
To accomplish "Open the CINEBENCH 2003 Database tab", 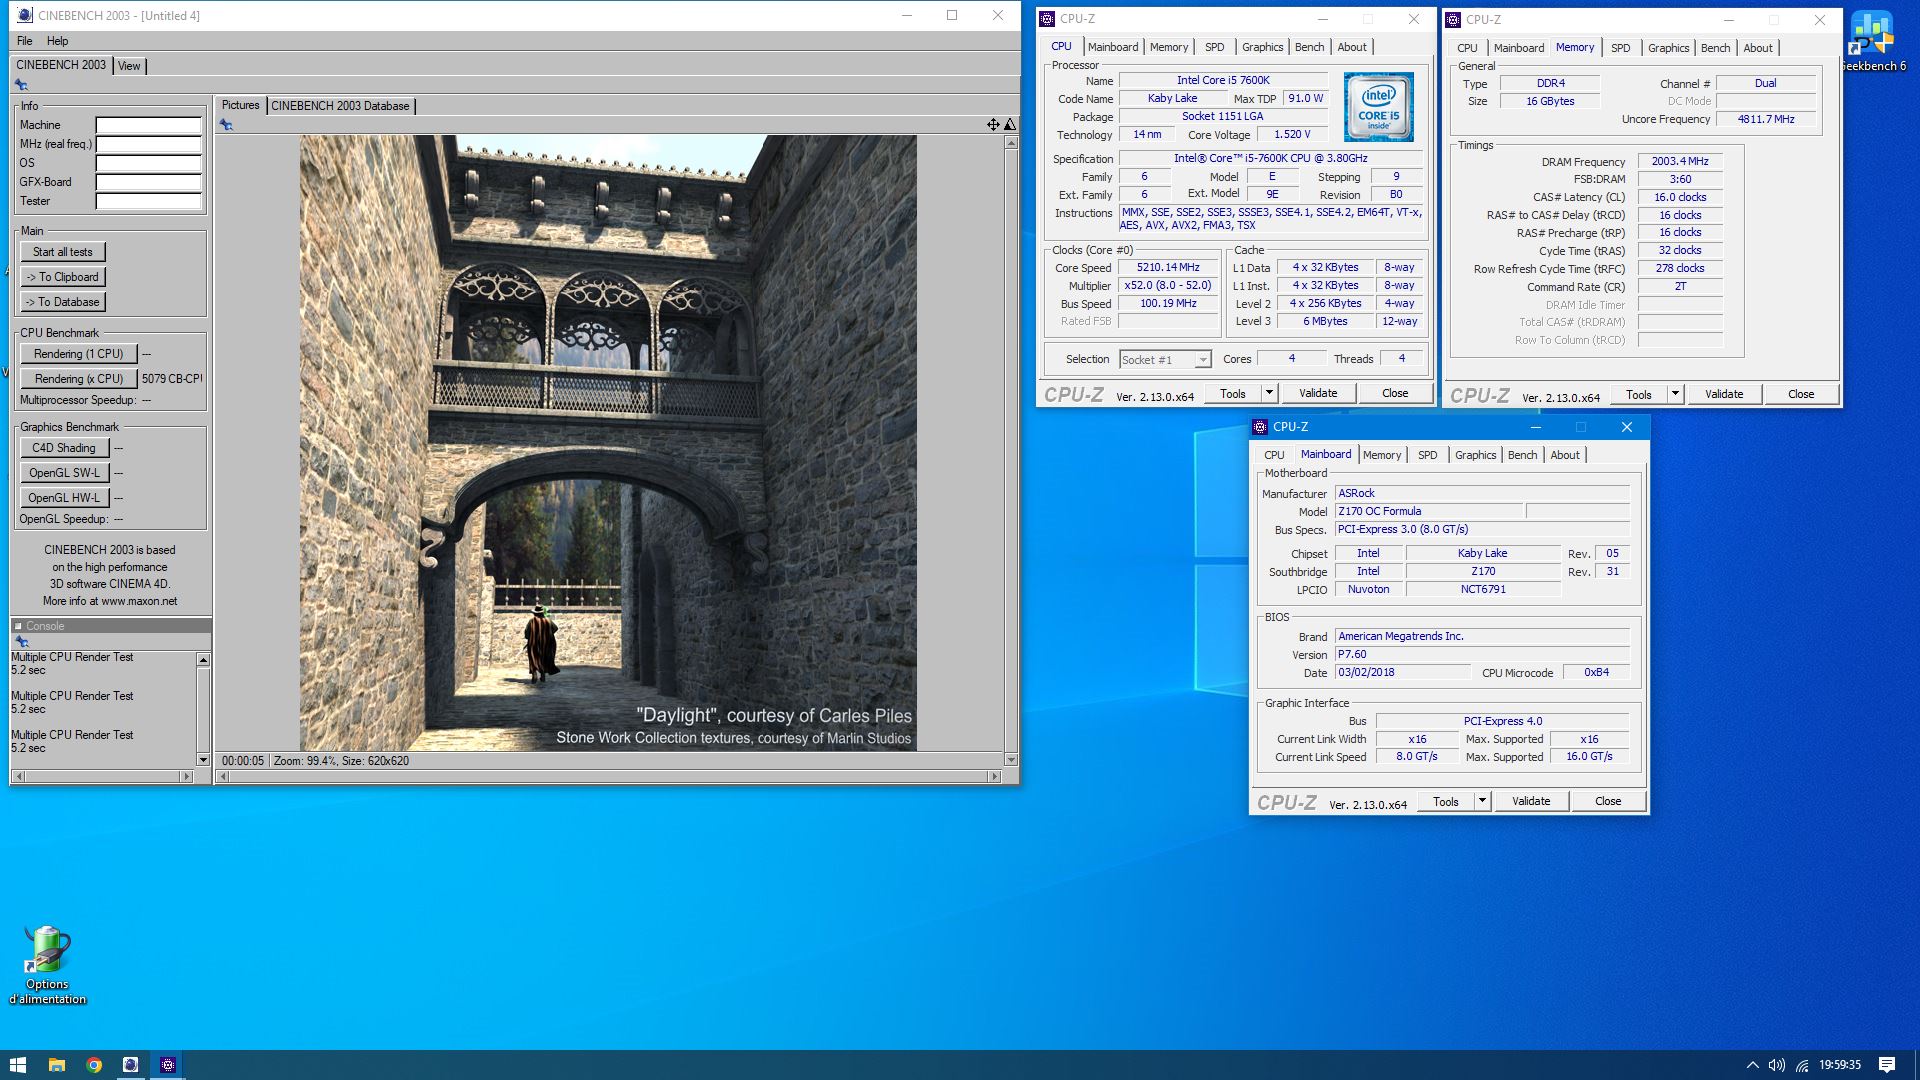I will [x=340, y=106].
